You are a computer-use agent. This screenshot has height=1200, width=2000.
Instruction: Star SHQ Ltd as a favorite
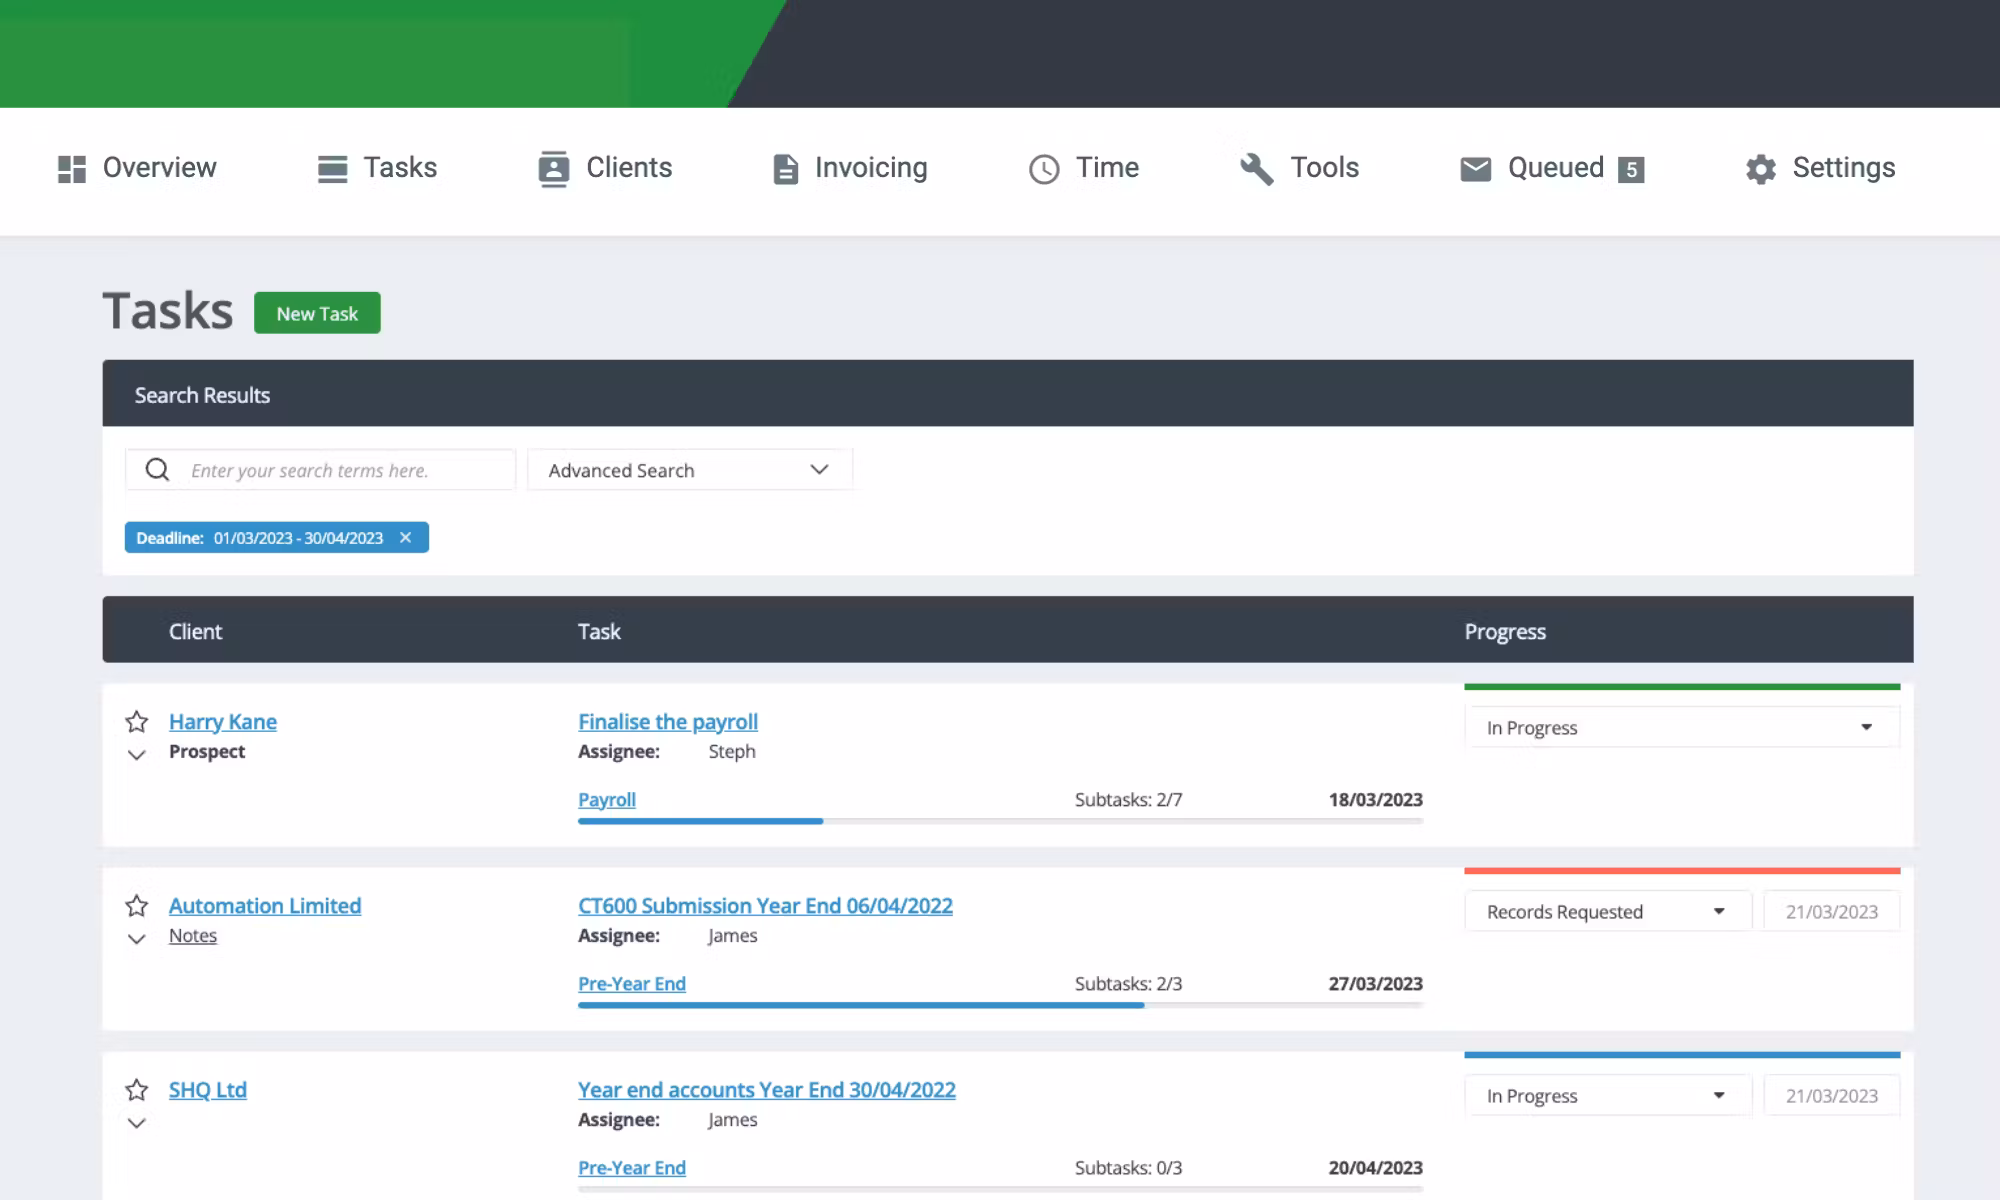pyautogui.click(x=137, y=1089)
